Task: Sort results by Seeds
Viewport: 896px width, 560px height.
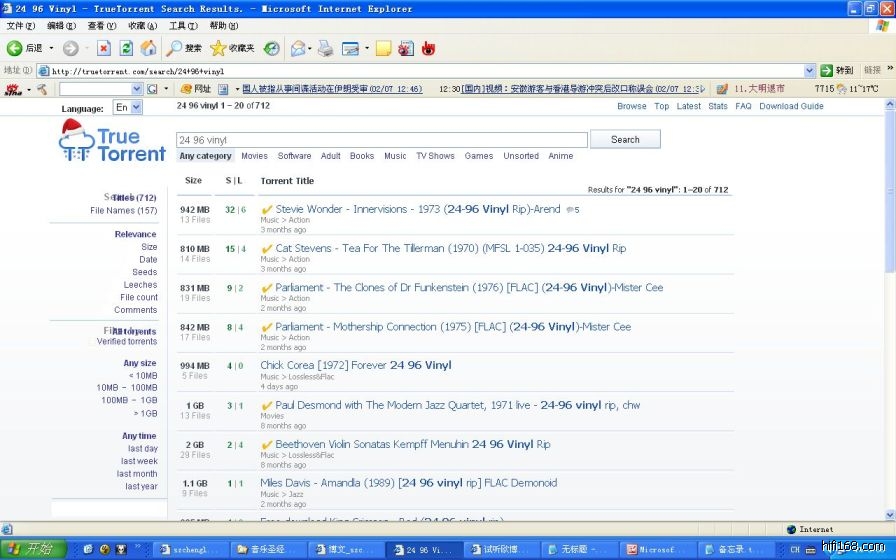Action: (145, 272)
